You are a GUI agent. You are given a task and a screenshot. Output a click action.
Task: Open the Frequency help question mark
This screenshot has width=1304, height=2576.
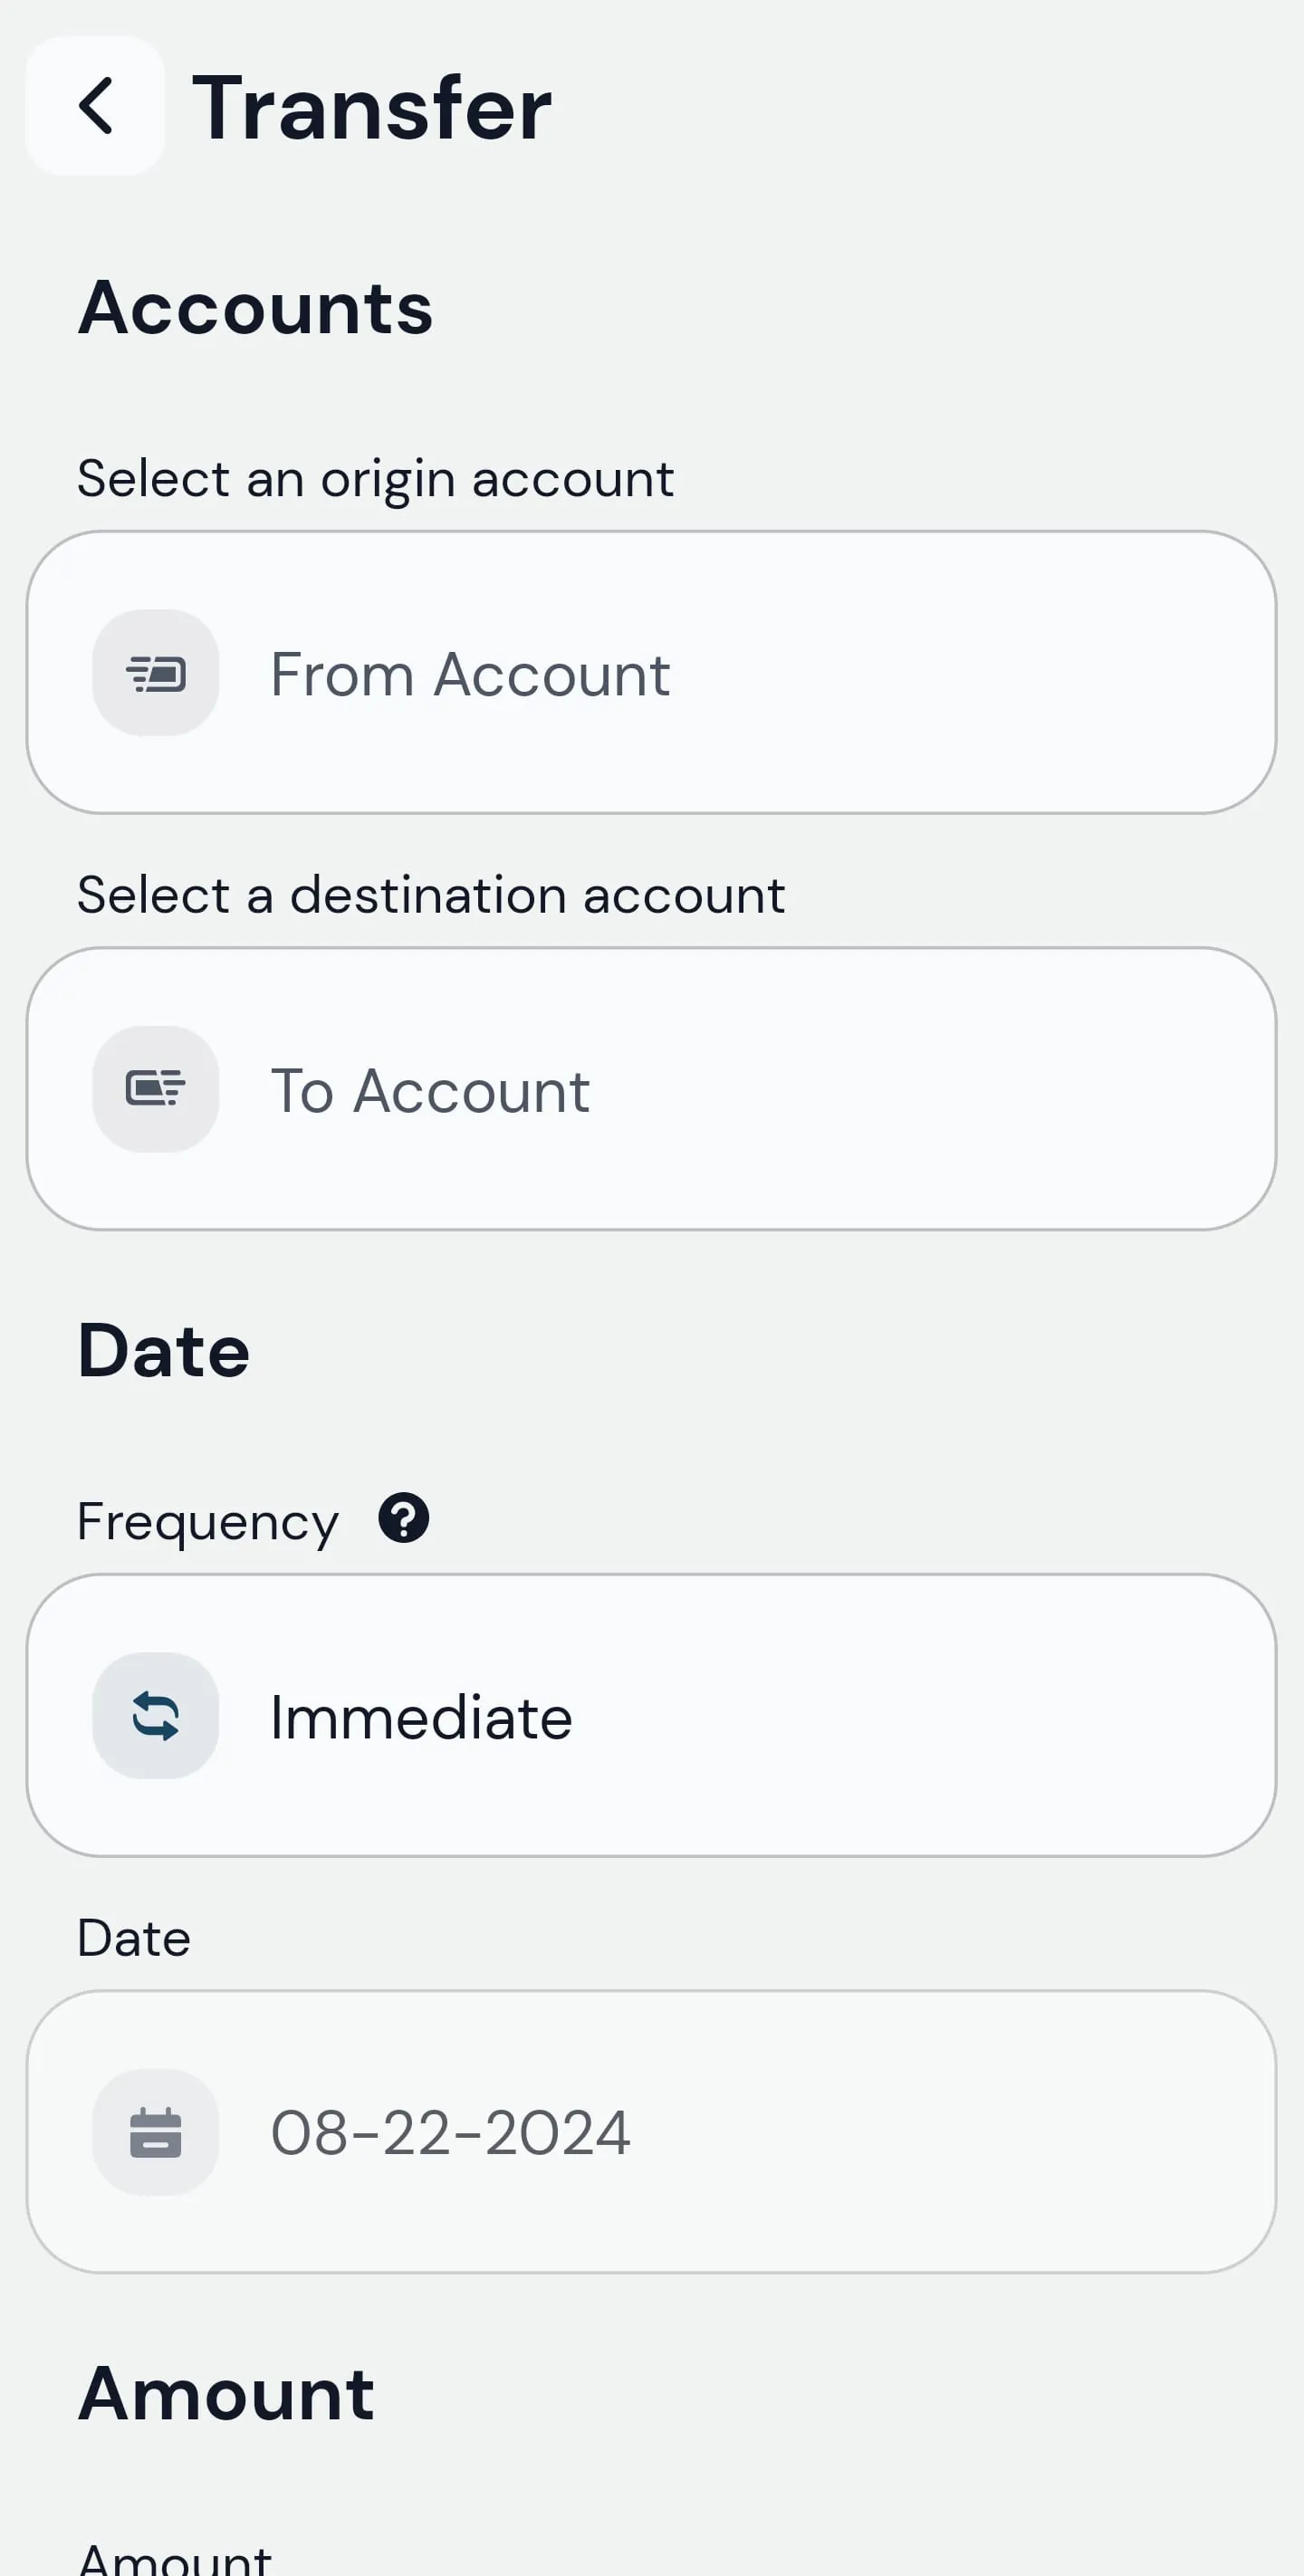(403, 1518)
